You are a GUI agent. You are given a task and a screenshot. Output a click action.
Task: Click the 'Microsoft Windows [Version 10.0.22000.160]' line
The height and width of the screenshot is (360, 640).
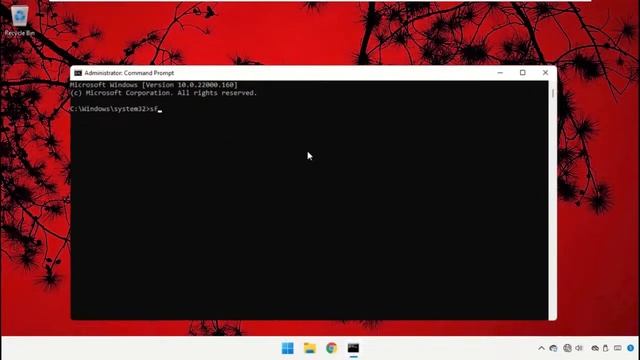pyautogui.click(x=153, y=85)
